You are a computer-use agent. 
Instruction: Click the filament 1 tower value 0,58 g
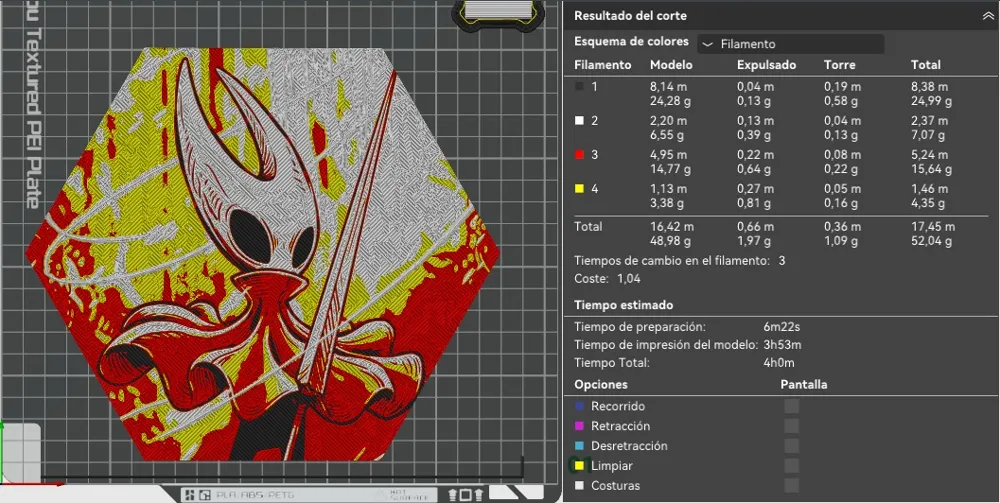(841, 101)
